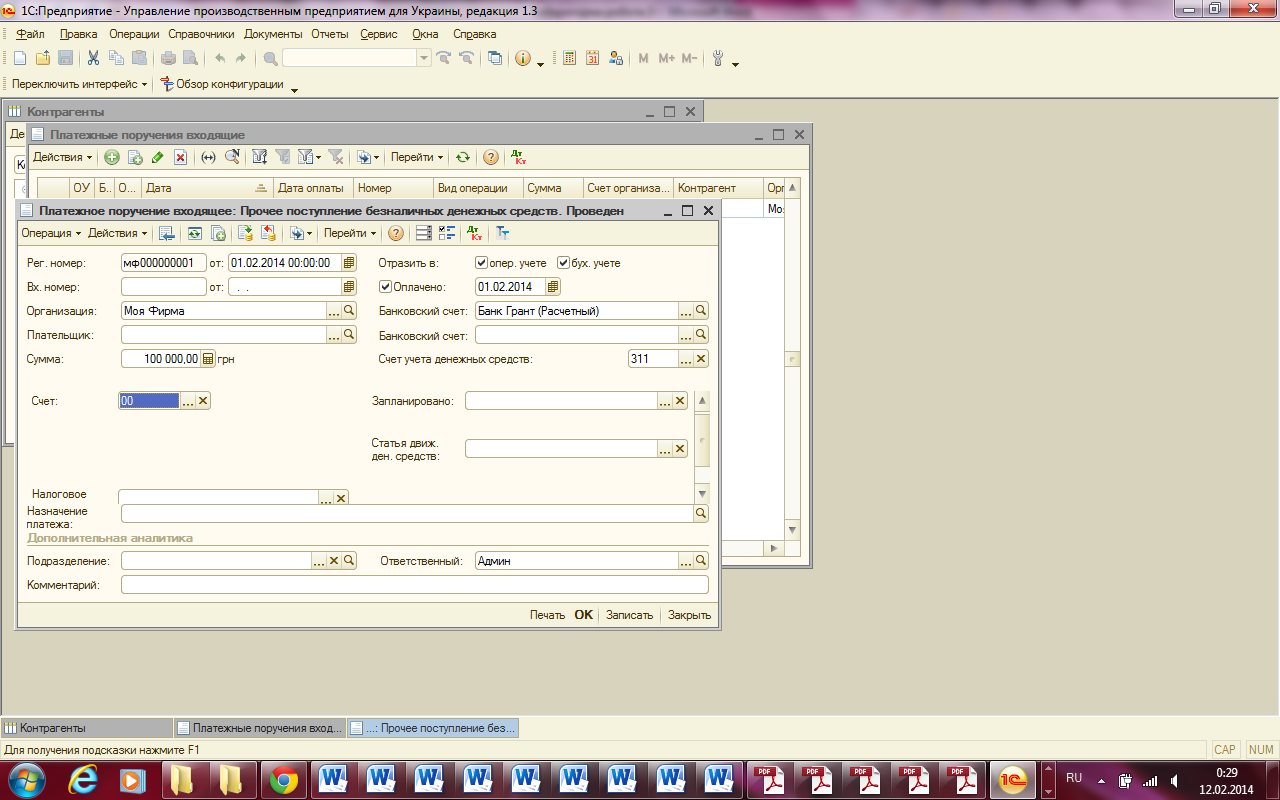
Task: Open the Документы menu
Action: tap(273, 34)
